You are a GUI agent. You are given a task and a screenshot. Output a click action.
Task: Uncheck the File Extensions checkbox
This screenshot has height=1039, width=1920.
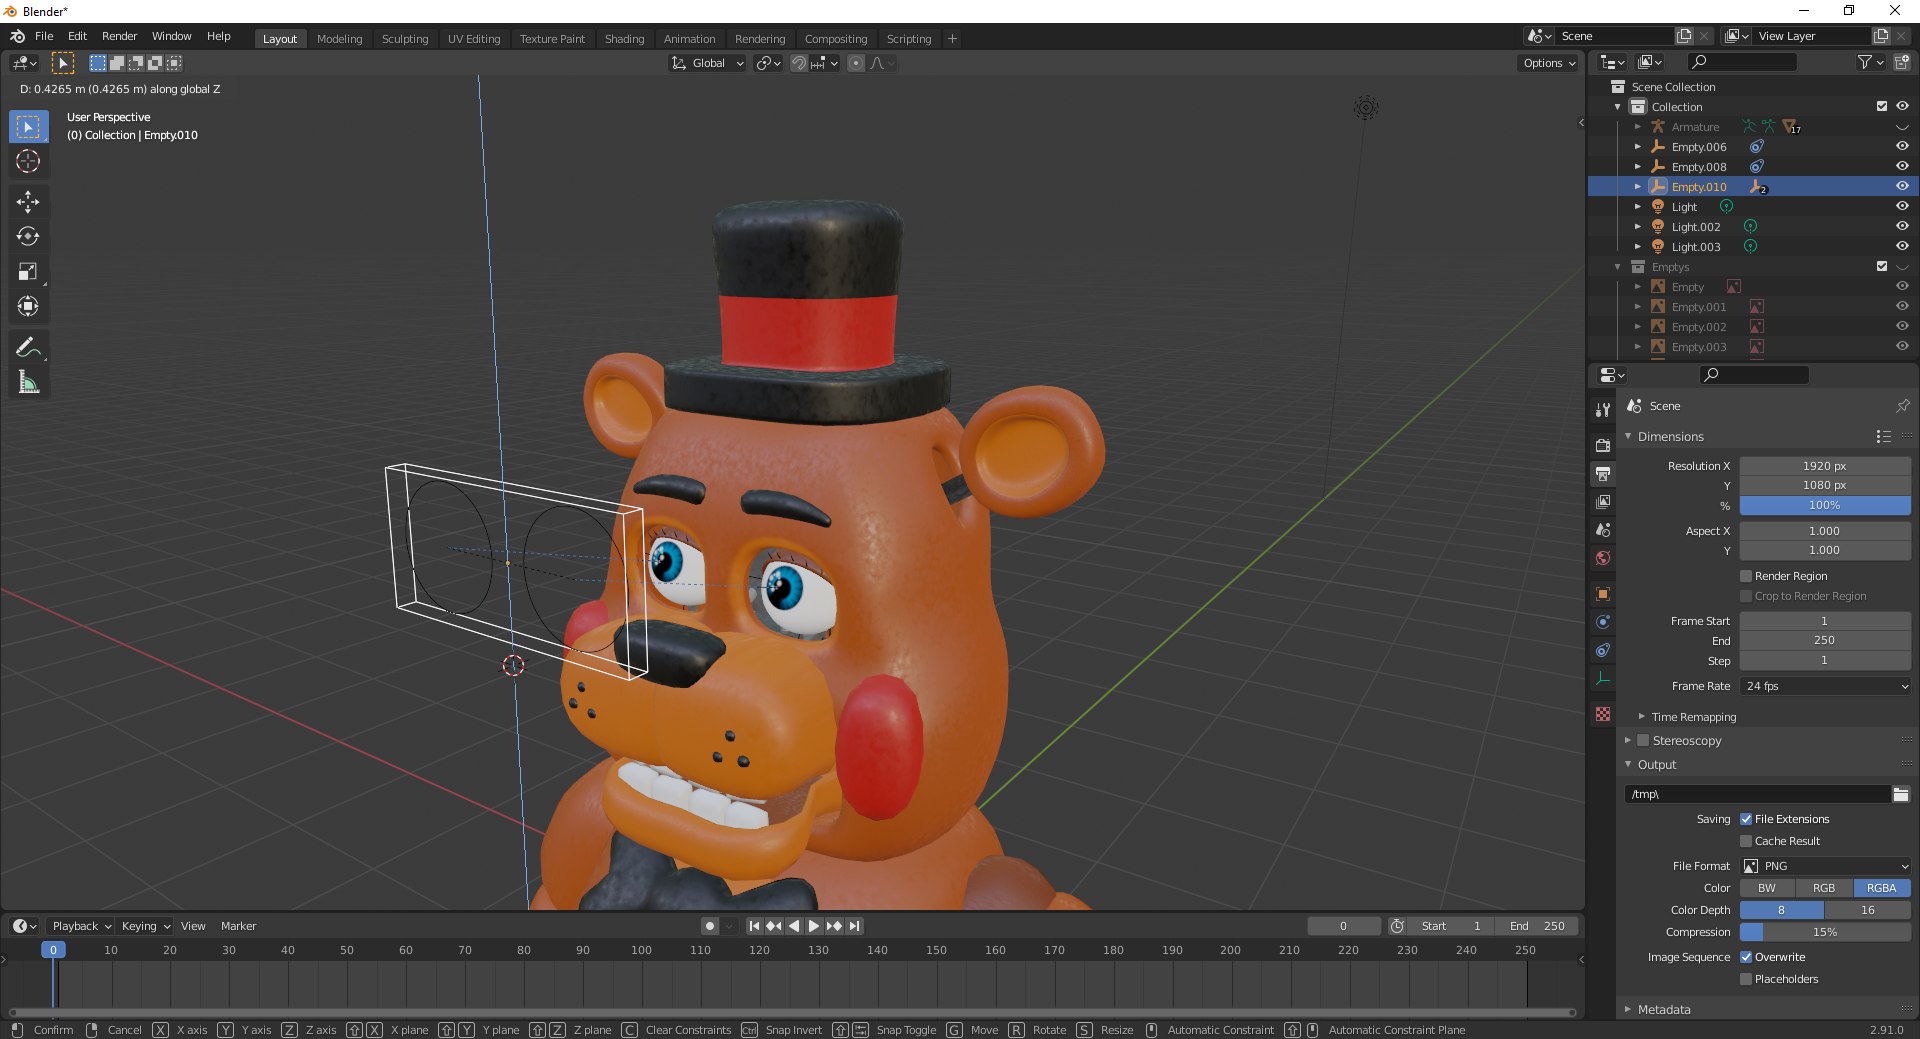1746,819
